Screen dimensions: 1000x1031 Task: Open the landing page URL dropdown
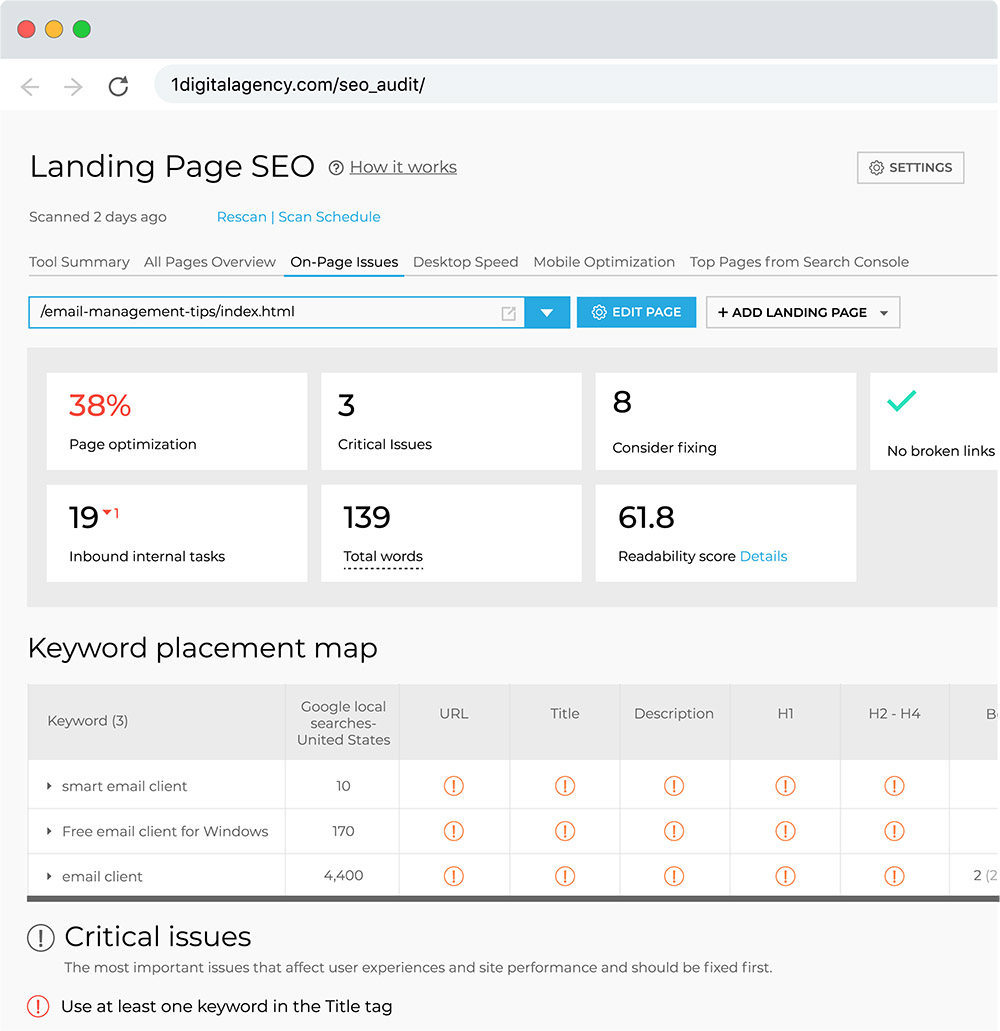[x=547, y=312]
